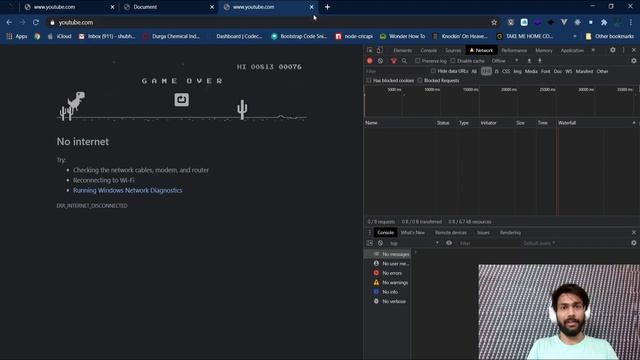The height and width of the screenshot is (360, 640).
Task: Open Other bookmarks folder
Action: pyautogui.click(x=610, y=36)
